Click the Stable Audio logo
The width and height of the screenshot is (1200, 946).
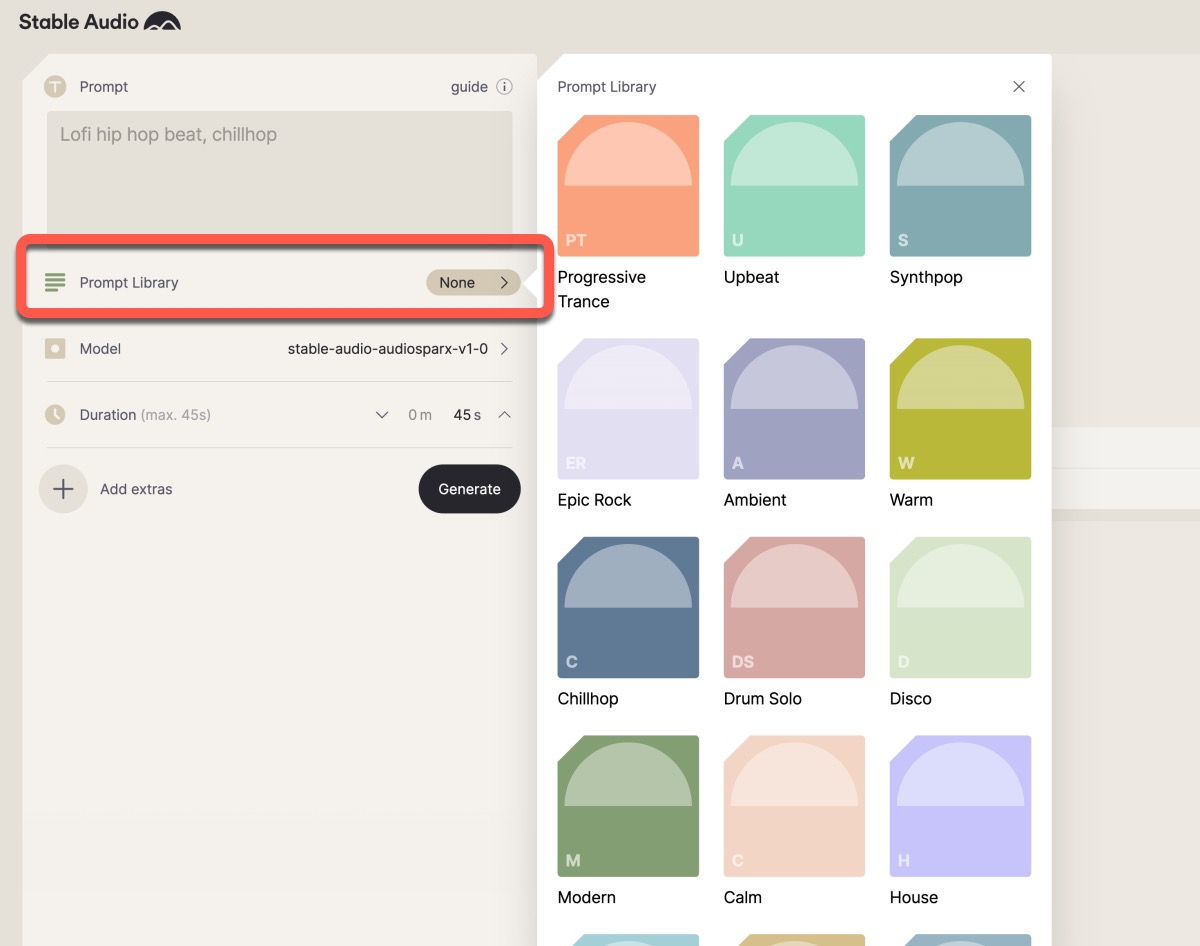point(100,22)
